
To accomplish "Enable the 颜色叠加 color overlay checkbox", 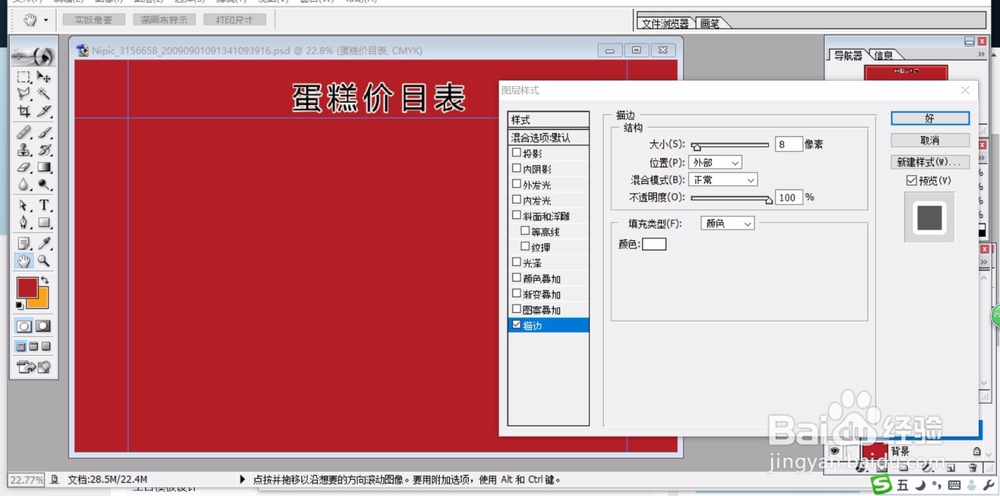I will (517, 278).
